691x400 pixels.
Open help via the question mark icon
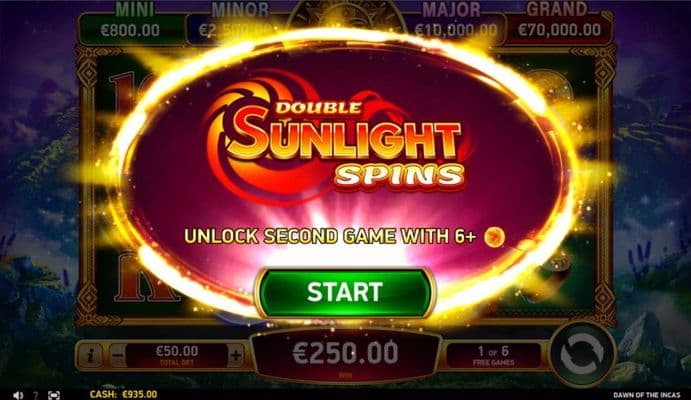pos(36,395)
